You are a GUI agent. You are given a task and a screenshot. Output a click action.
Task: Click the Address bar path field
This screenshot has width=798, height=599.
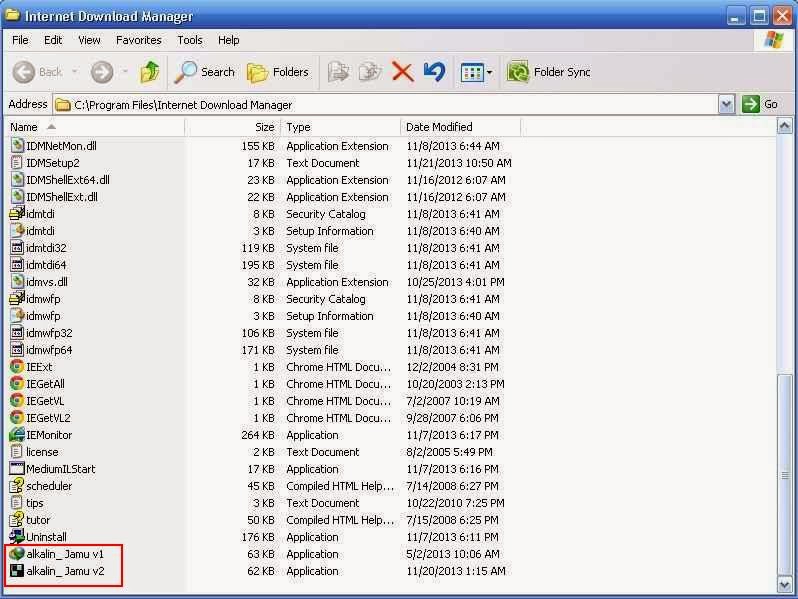[x=386, y=105]
